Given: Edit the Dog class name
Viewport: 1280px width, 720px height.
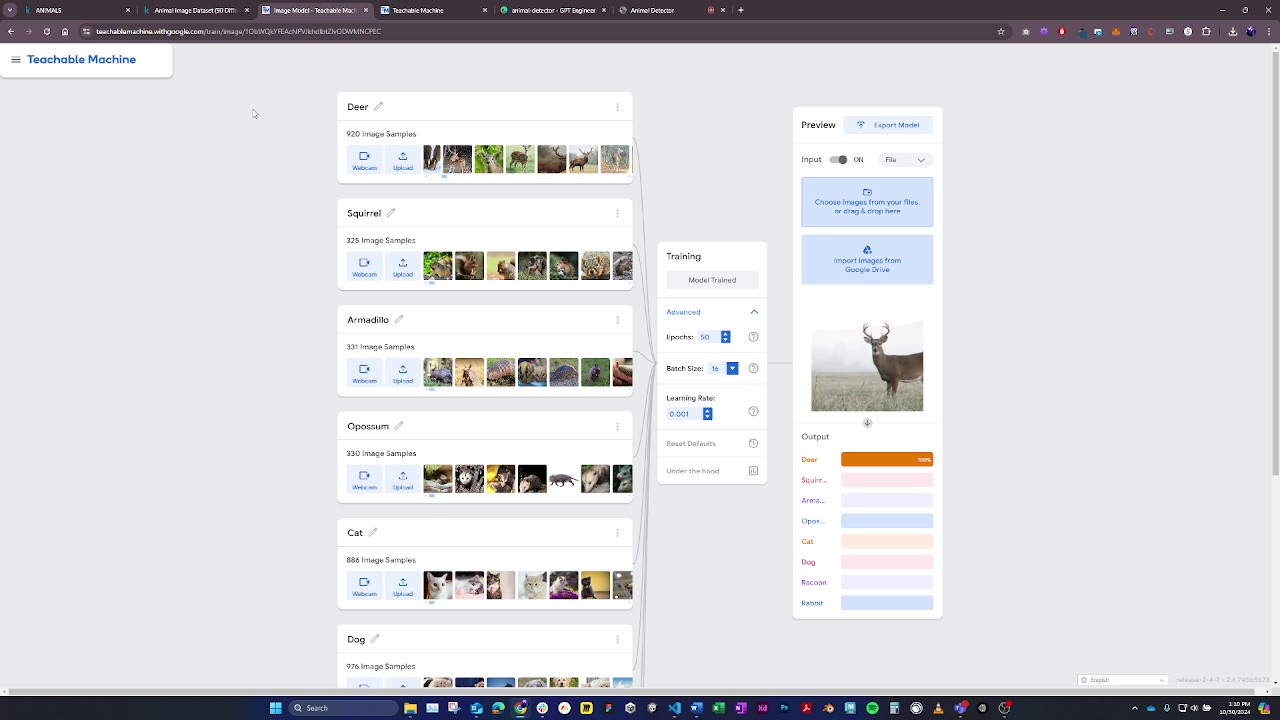Looking at the screenshot, I should pos(375,639).
